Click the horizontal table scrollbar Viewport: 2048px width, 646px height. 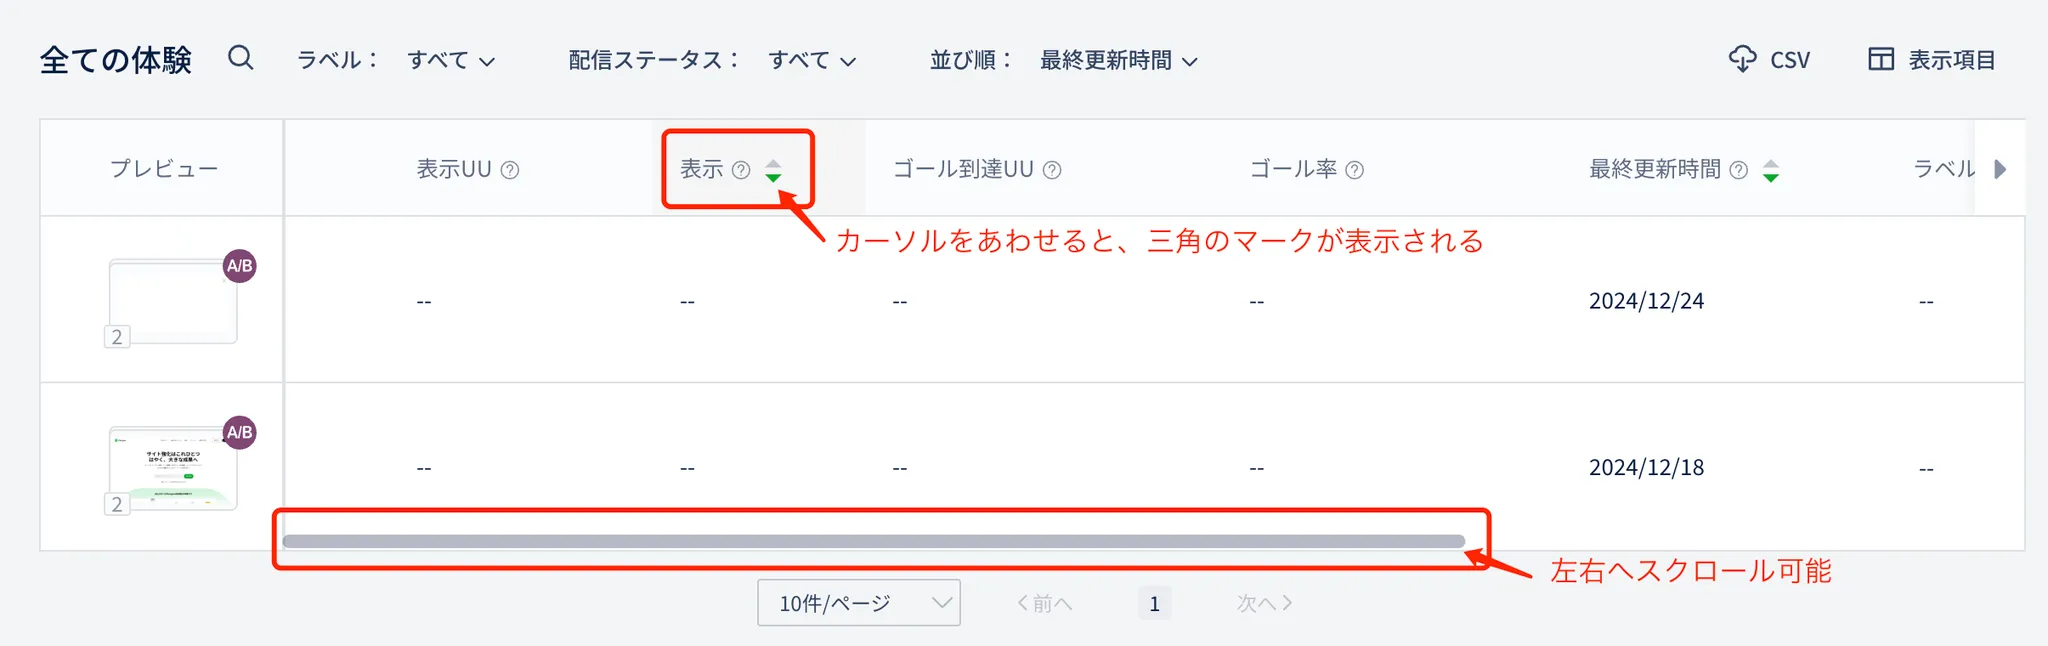pyautogui.click(x=873, y=541)
